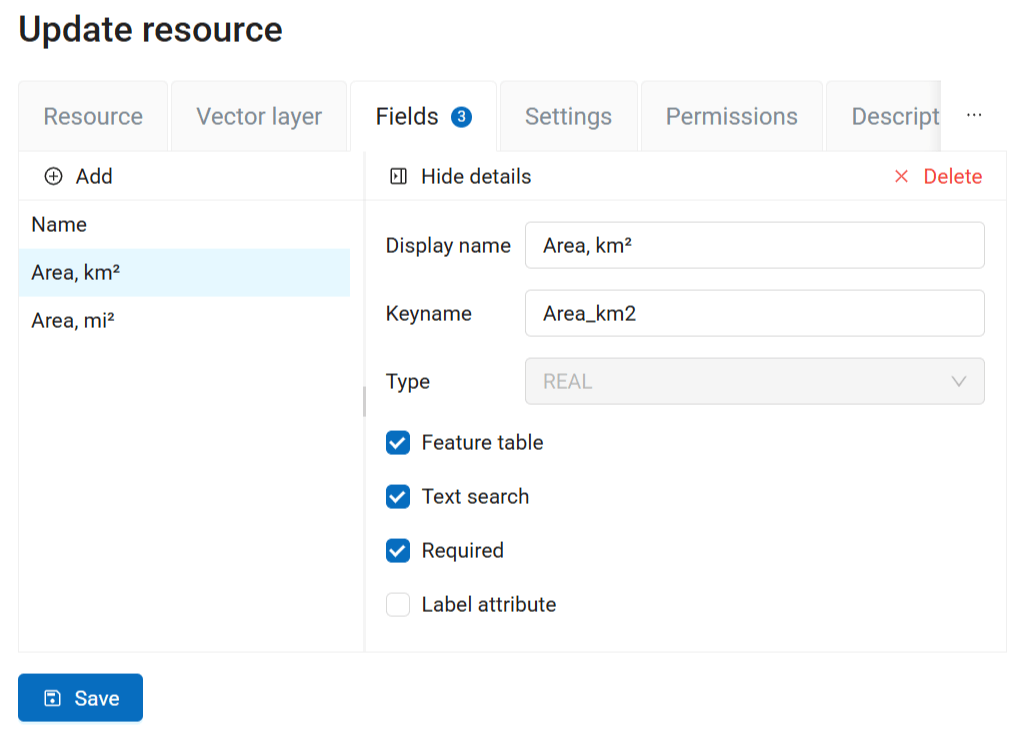The width and height of the screenshot is (1017, 734).
Task: Click the Feature table label text
Action: pyautogui.click(x=483, y=443)
